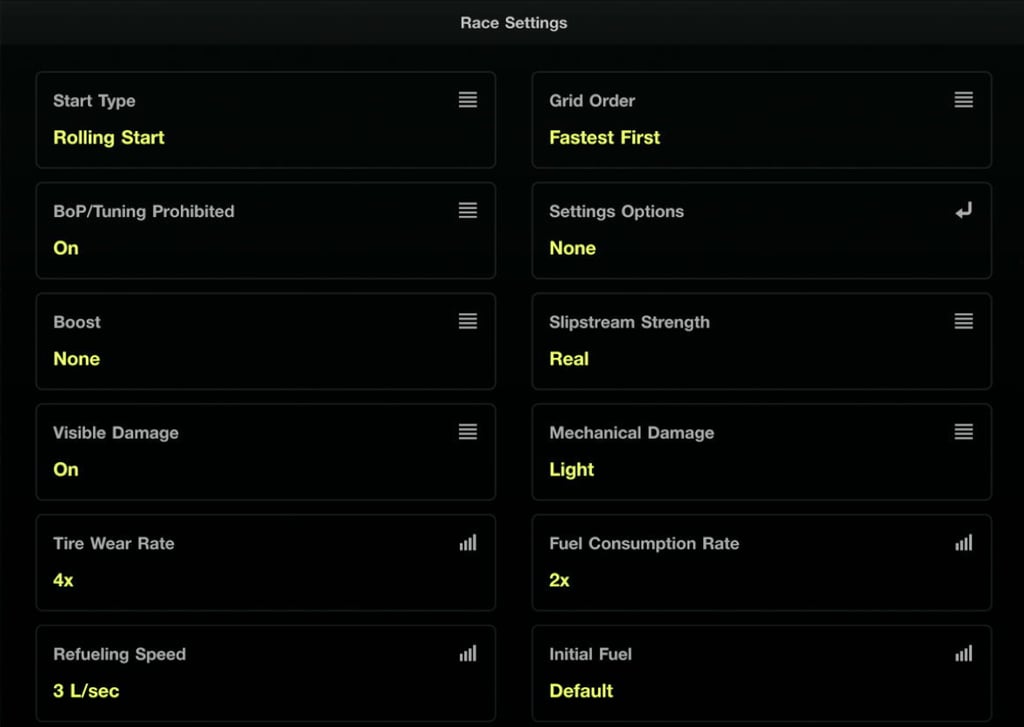This screenshot has height=727, width=1024.
Task: Open the Rolling Start type selection
Action: [x=109, y=137]
